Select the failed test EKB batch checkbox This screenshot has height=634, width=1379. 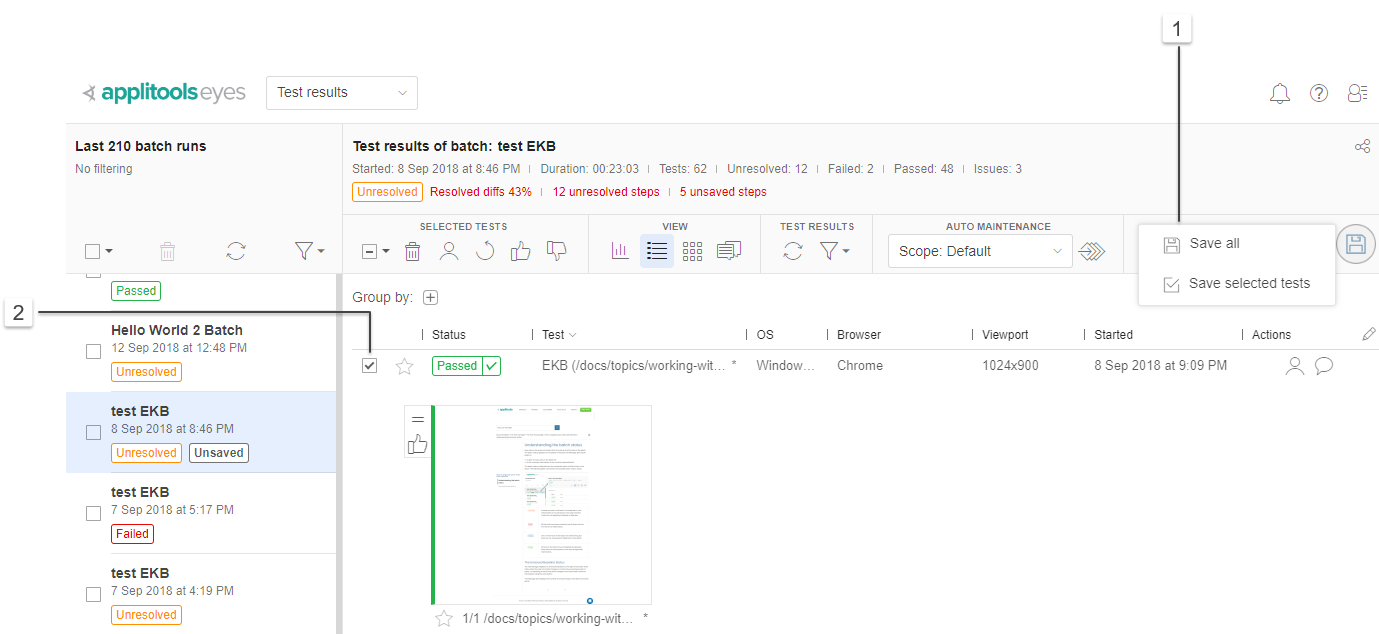(93, 513)
